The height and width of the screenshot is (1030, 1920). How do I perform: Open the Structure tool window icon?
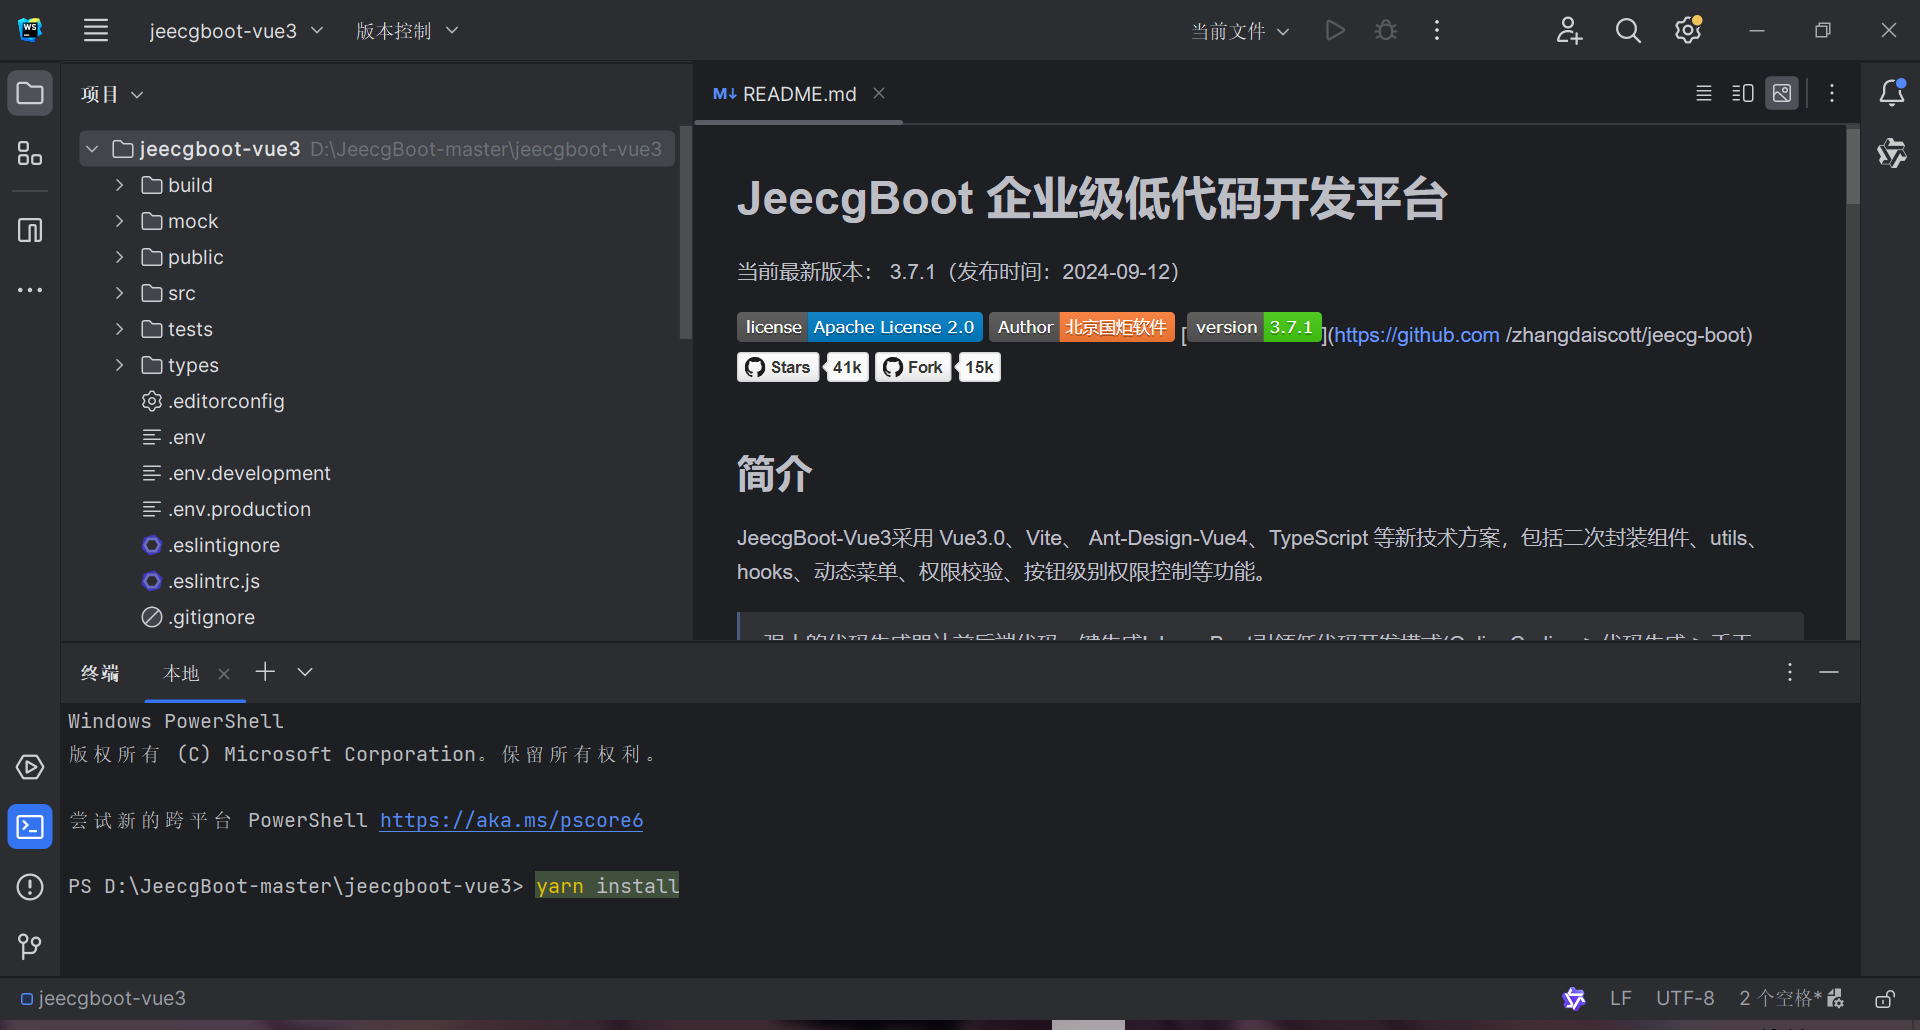tap(30, 153)
